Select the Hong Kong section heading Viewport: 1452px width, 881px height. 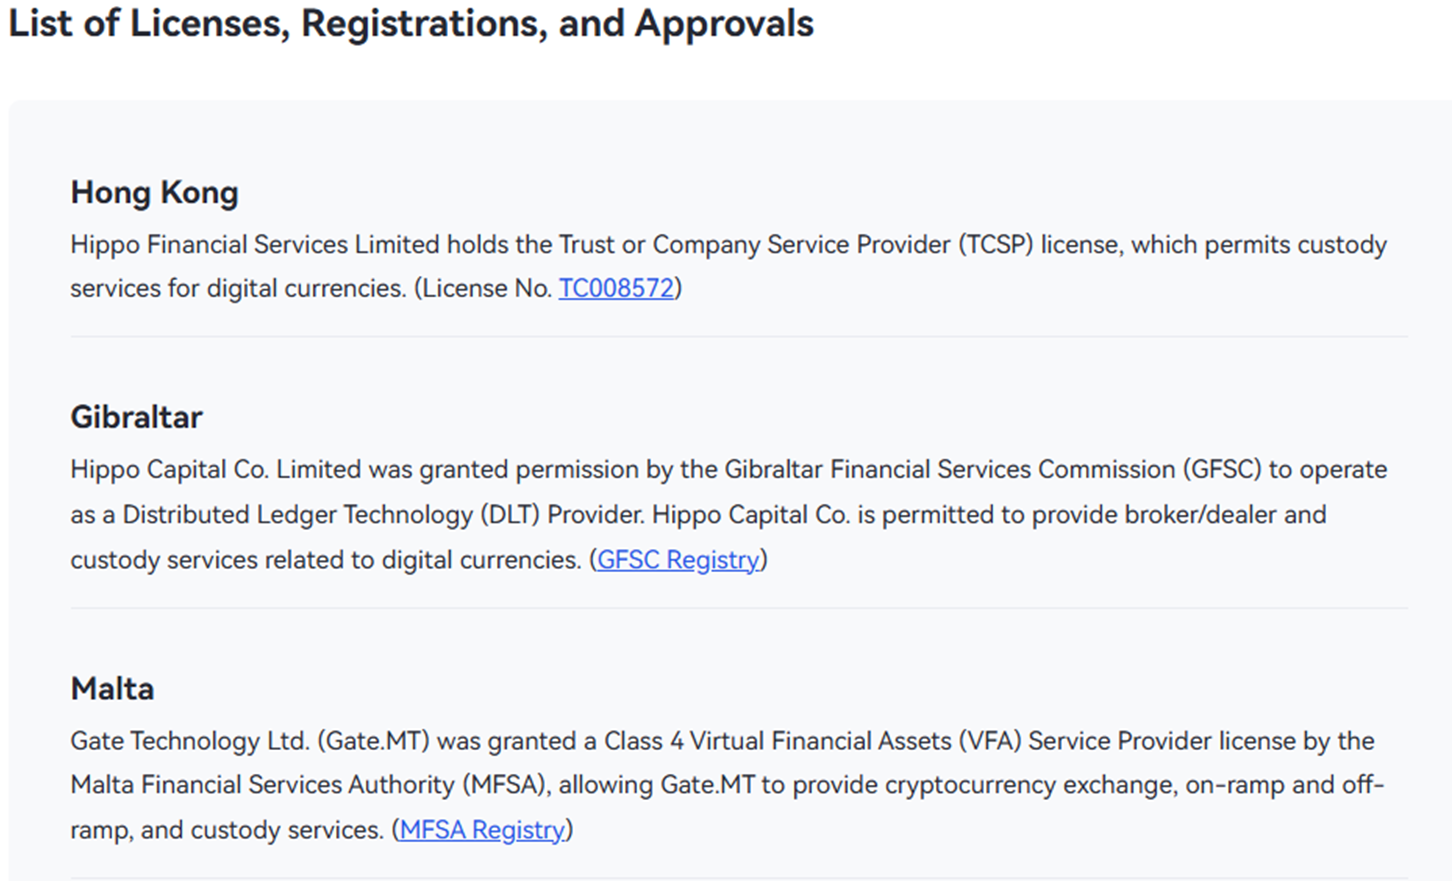pos(154,192)
